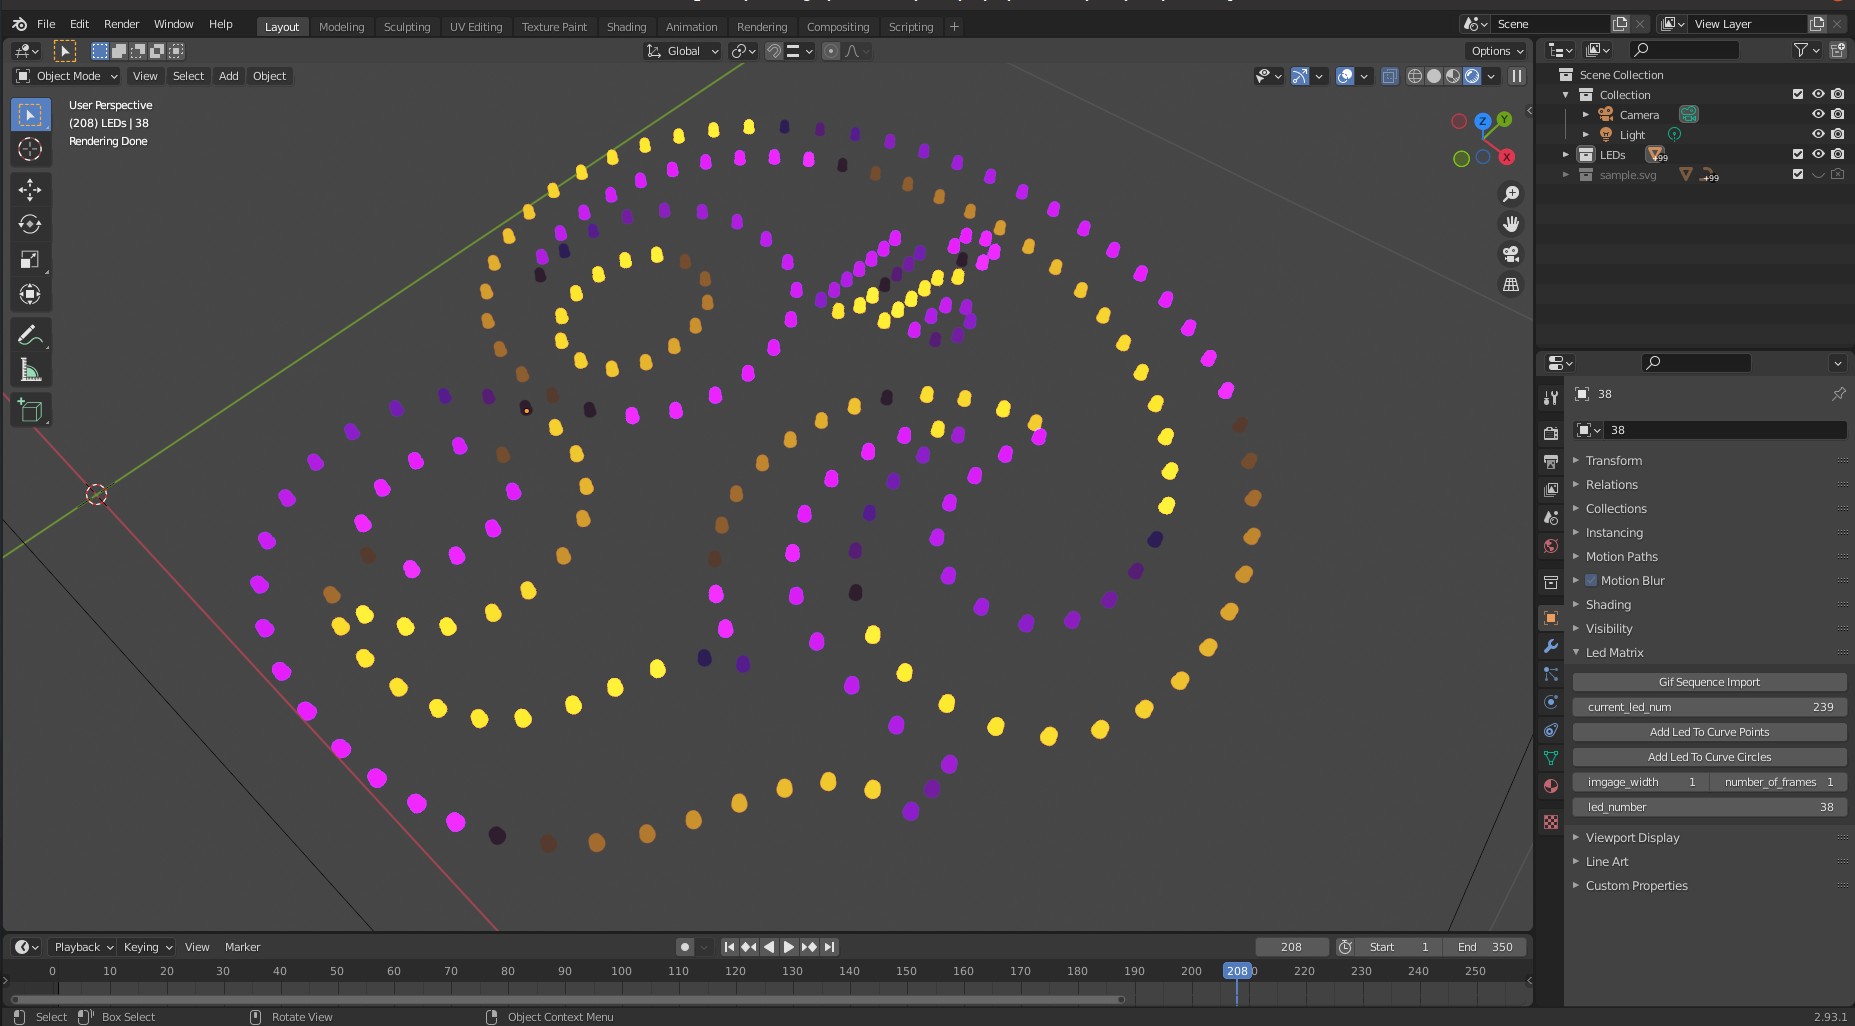This screenshot has width=1855, height=1026.
Task: Switch to the Sculpting workspace tab
Action: coord(407,27)
